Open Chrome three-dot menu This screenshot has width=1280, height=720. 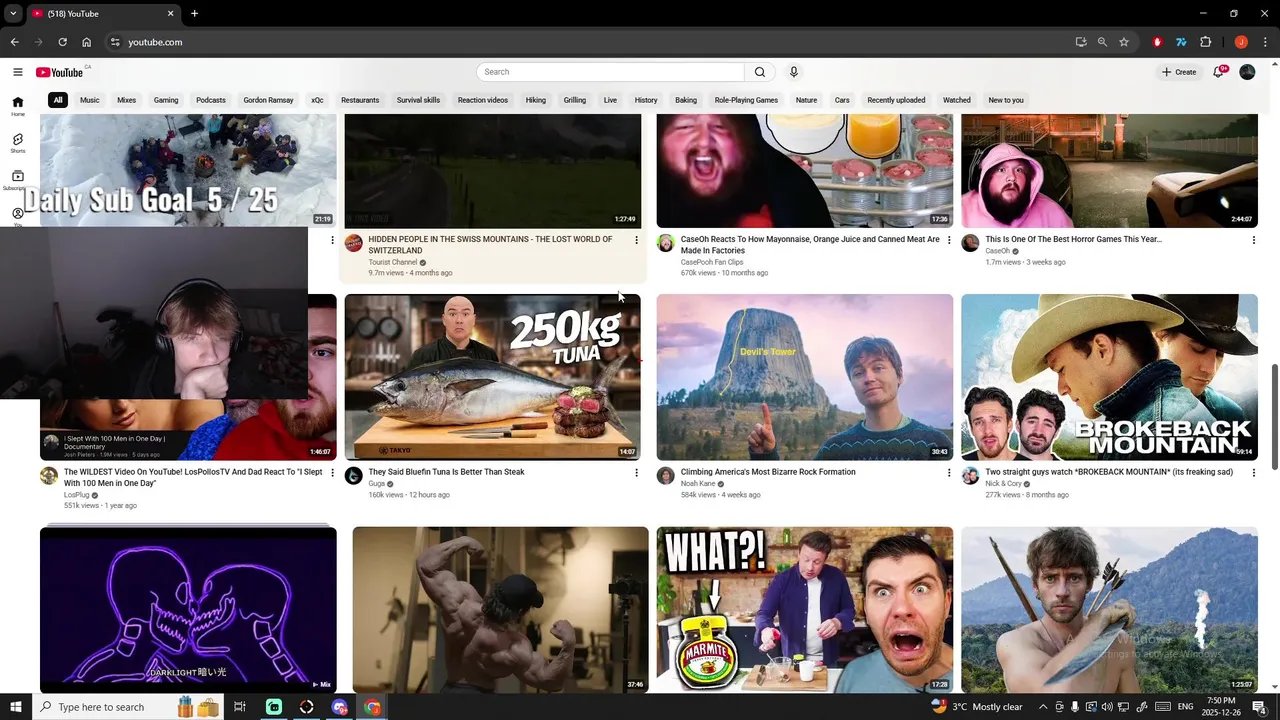coord(1265,42)
